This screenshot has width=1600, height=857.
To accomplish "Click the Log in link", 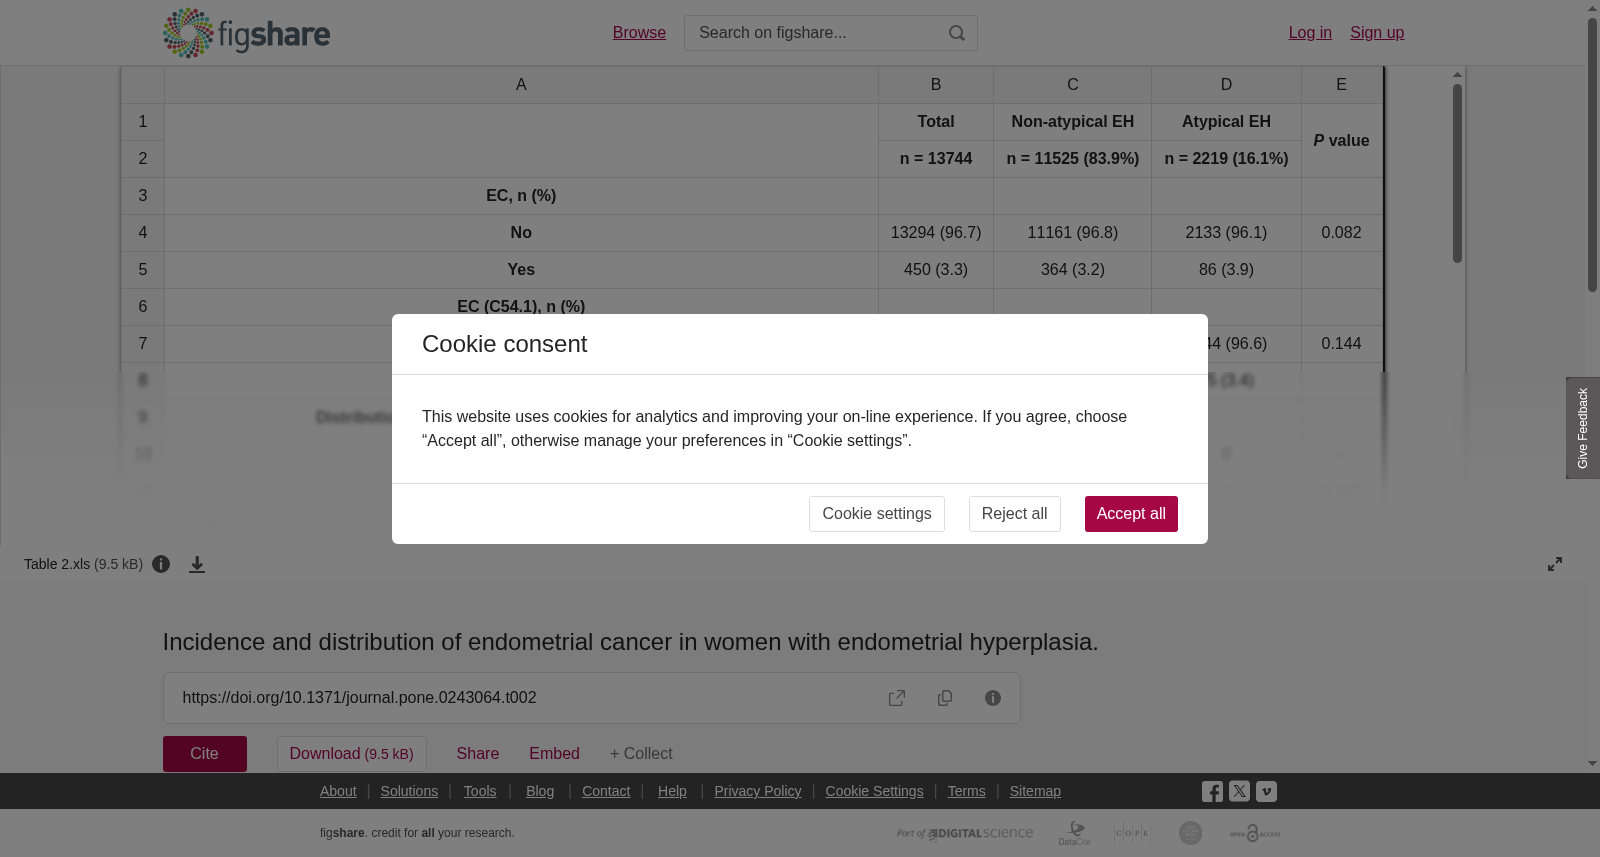I will [1310, 33].
